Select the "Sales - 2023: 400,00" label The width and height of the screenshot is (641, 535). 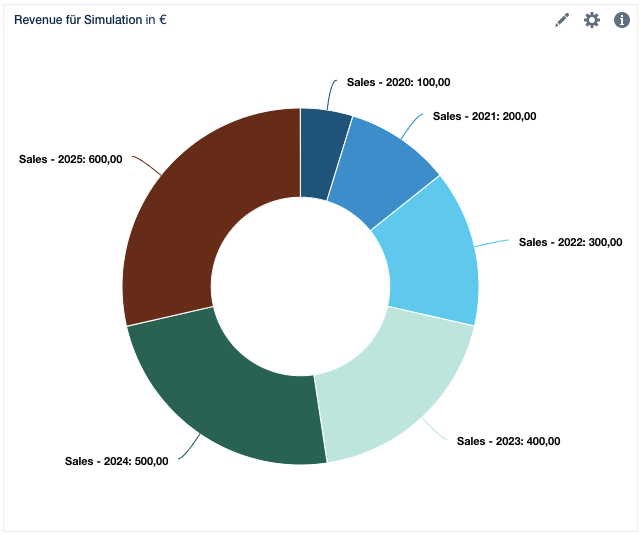pos(508,441)
